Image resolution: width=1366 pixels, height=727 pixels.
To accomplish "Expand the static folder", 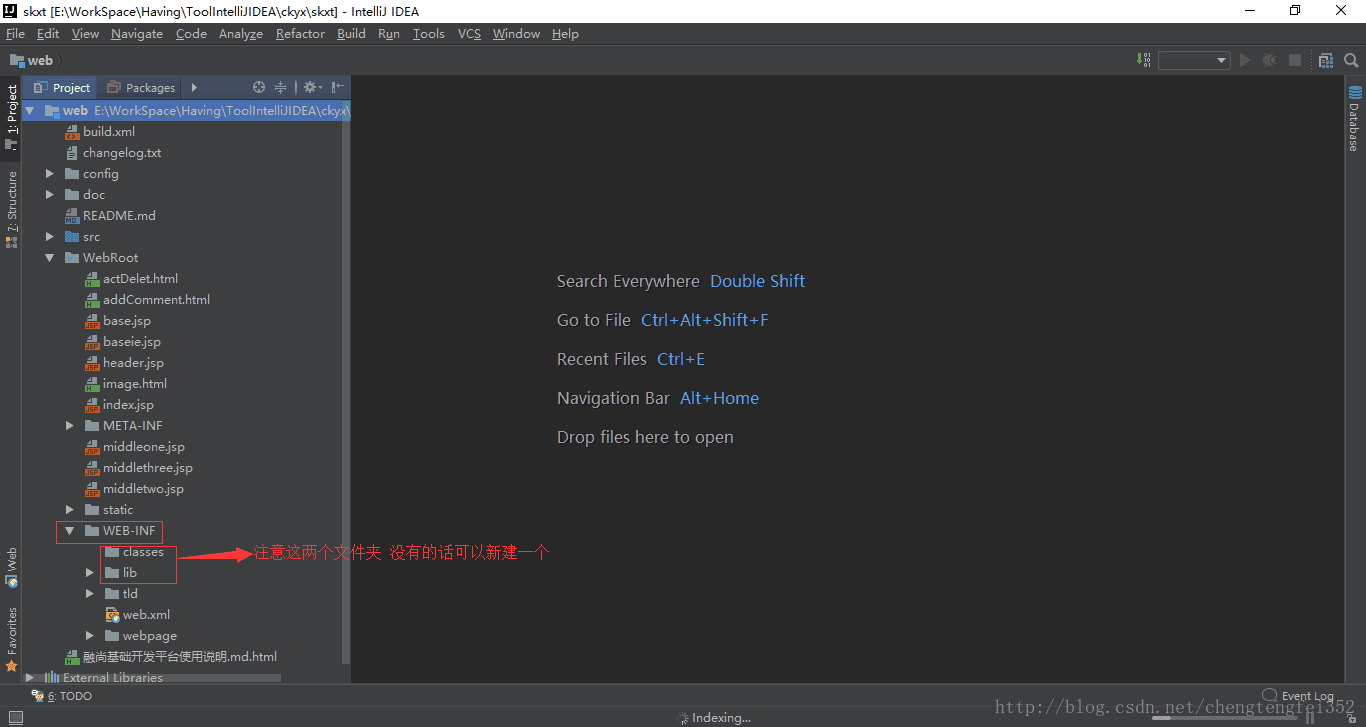I will (70, 510).
